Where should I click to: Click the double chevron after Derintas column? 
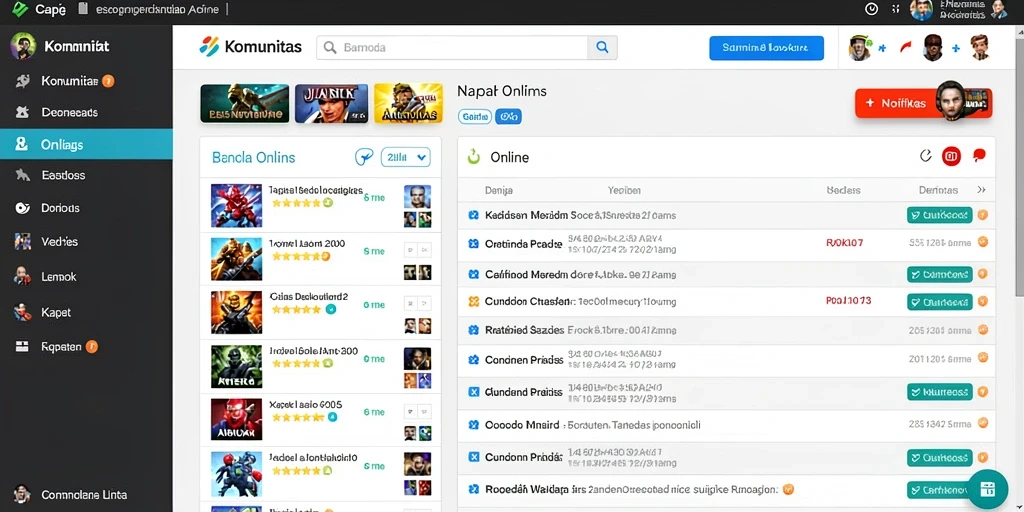click(x=981, y=190)
